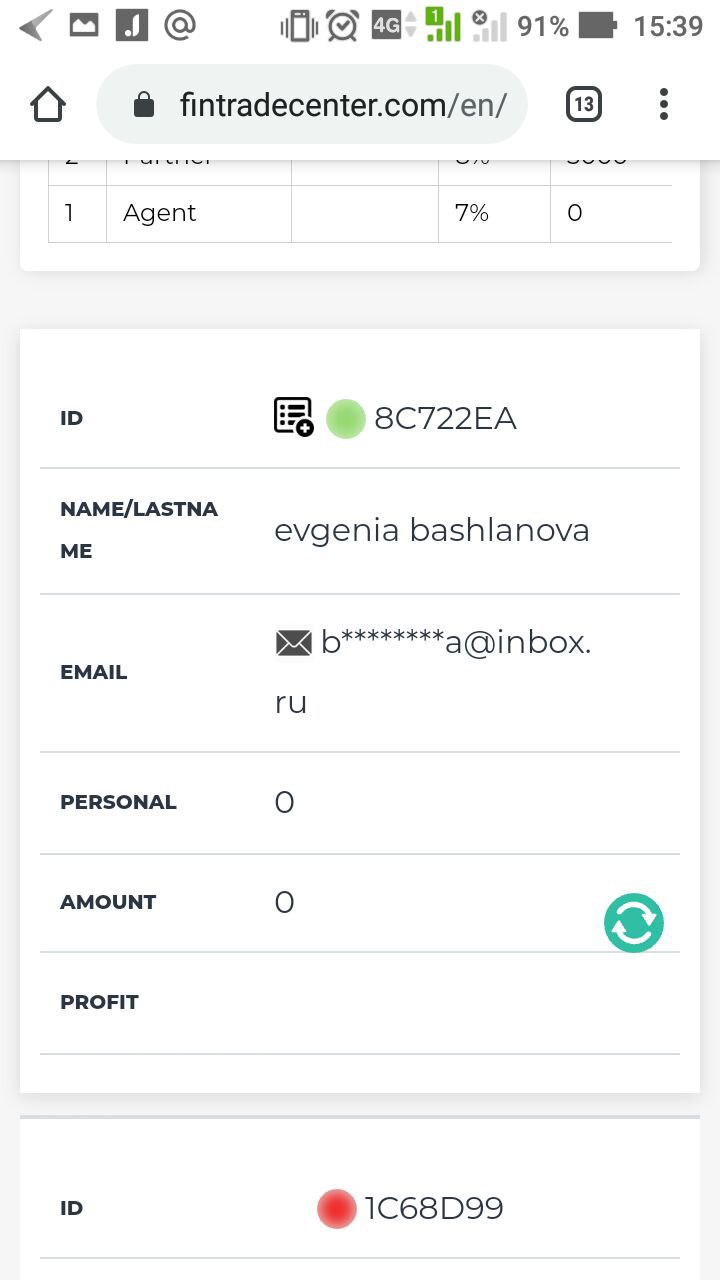The width and height of the screenshot is (720, 1280).
Task: Tap the browser home icon
Action: [48, 104]
